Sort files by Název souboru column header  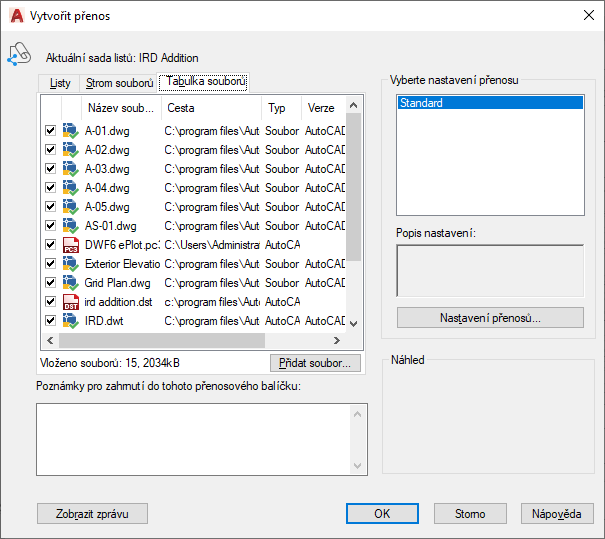coord(120,107)
